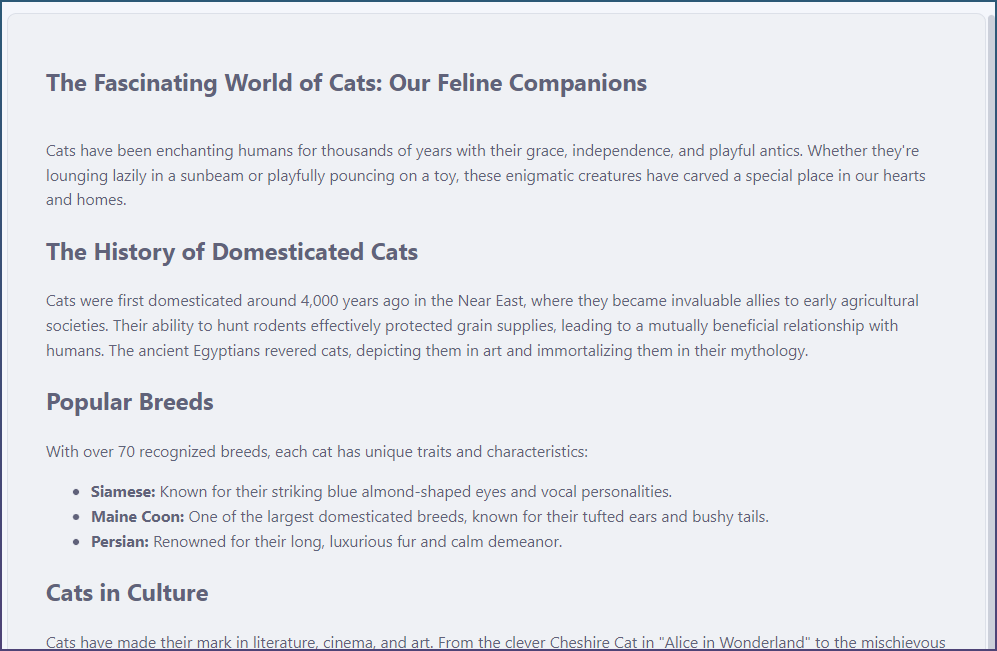Select the History of Domesticated Cats heading

232,252
